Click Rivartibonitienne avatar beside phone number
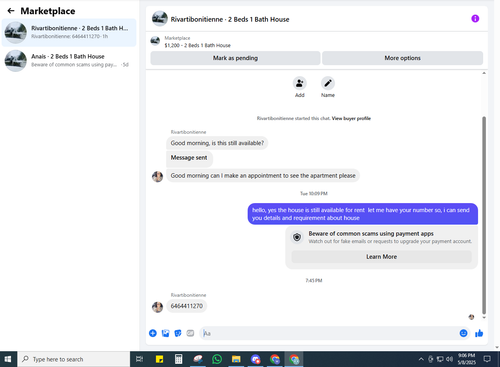 coord(157,307)
